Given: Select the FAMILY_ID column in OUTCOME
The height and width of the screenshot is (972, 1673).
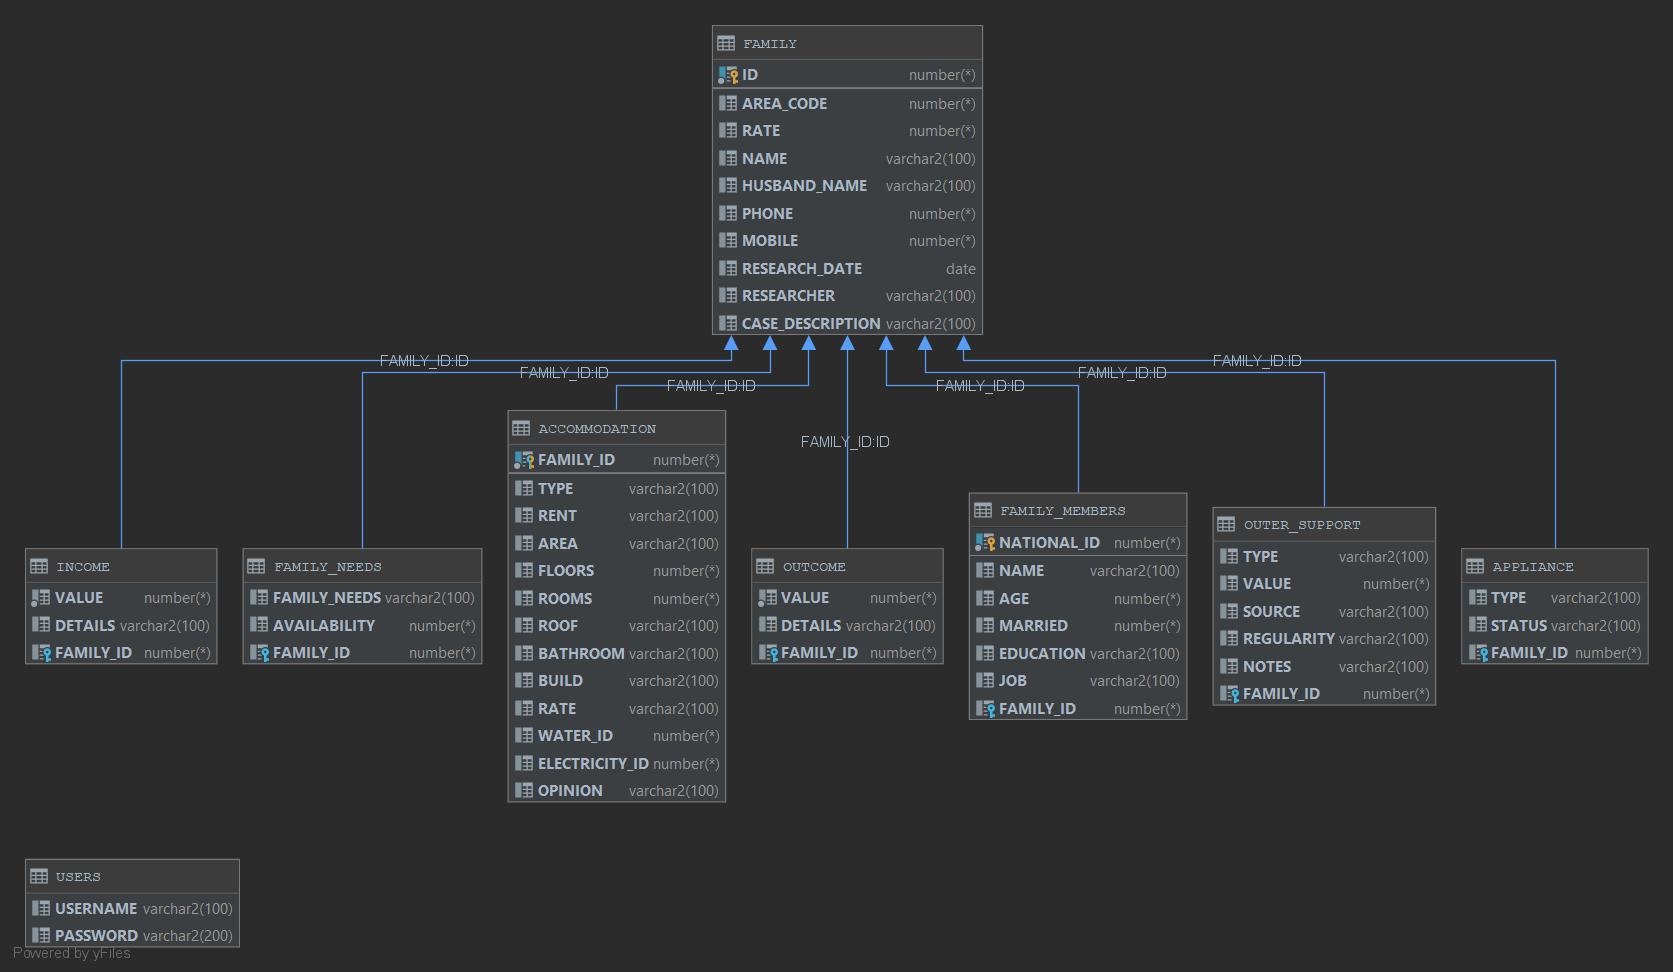Looking at the screenshot, I should point(847,653).
